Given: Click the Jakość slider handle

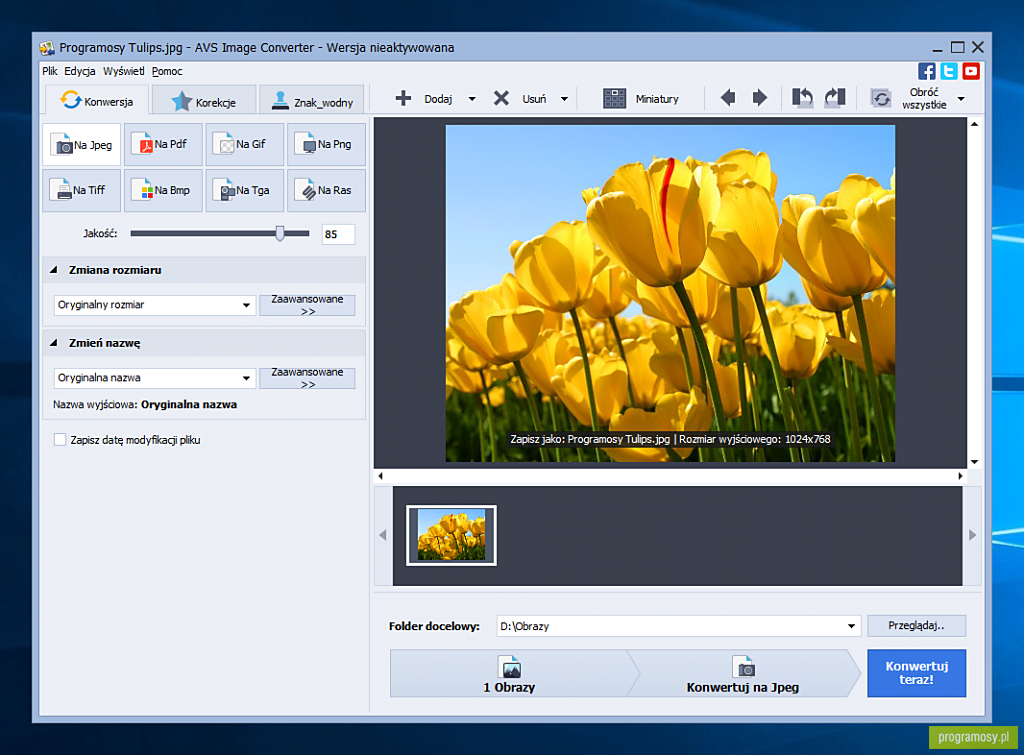Looking at the screenshot, I should (x=280, y=233).
